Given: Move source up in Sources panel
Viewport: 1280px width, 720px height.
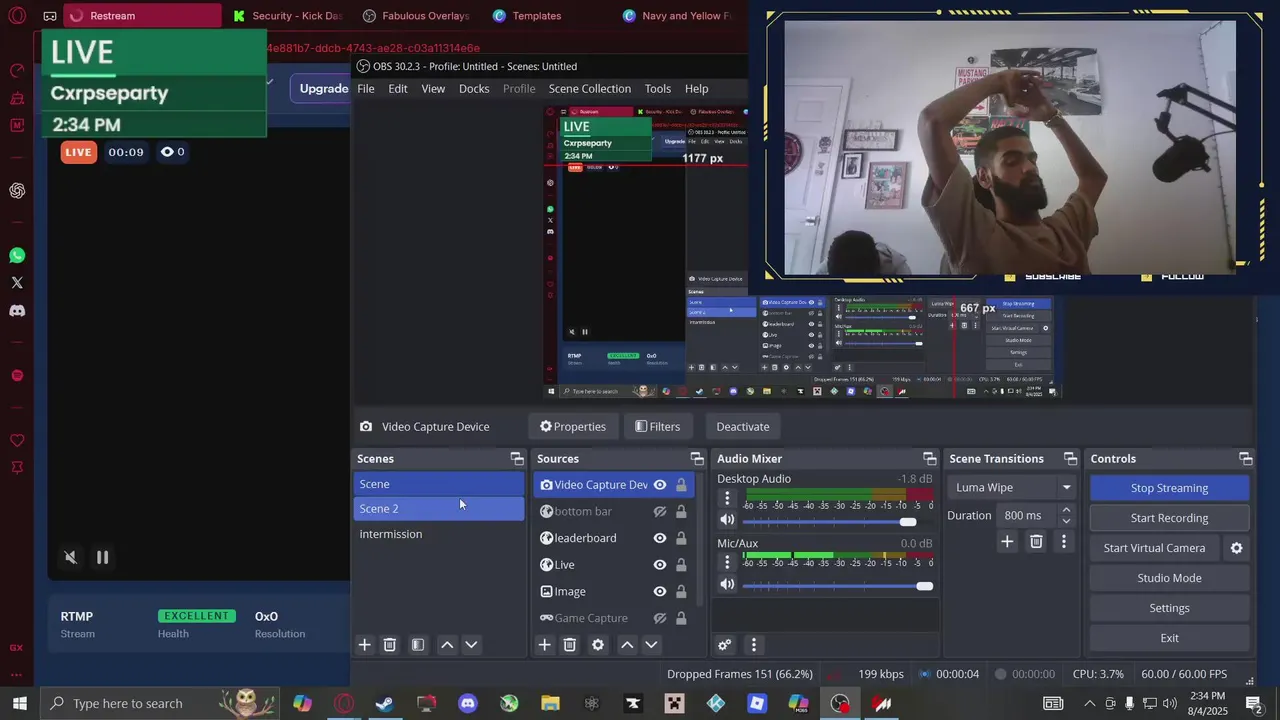Looking at the screenshot, I should pyautogui.click(x=627, y=645).
